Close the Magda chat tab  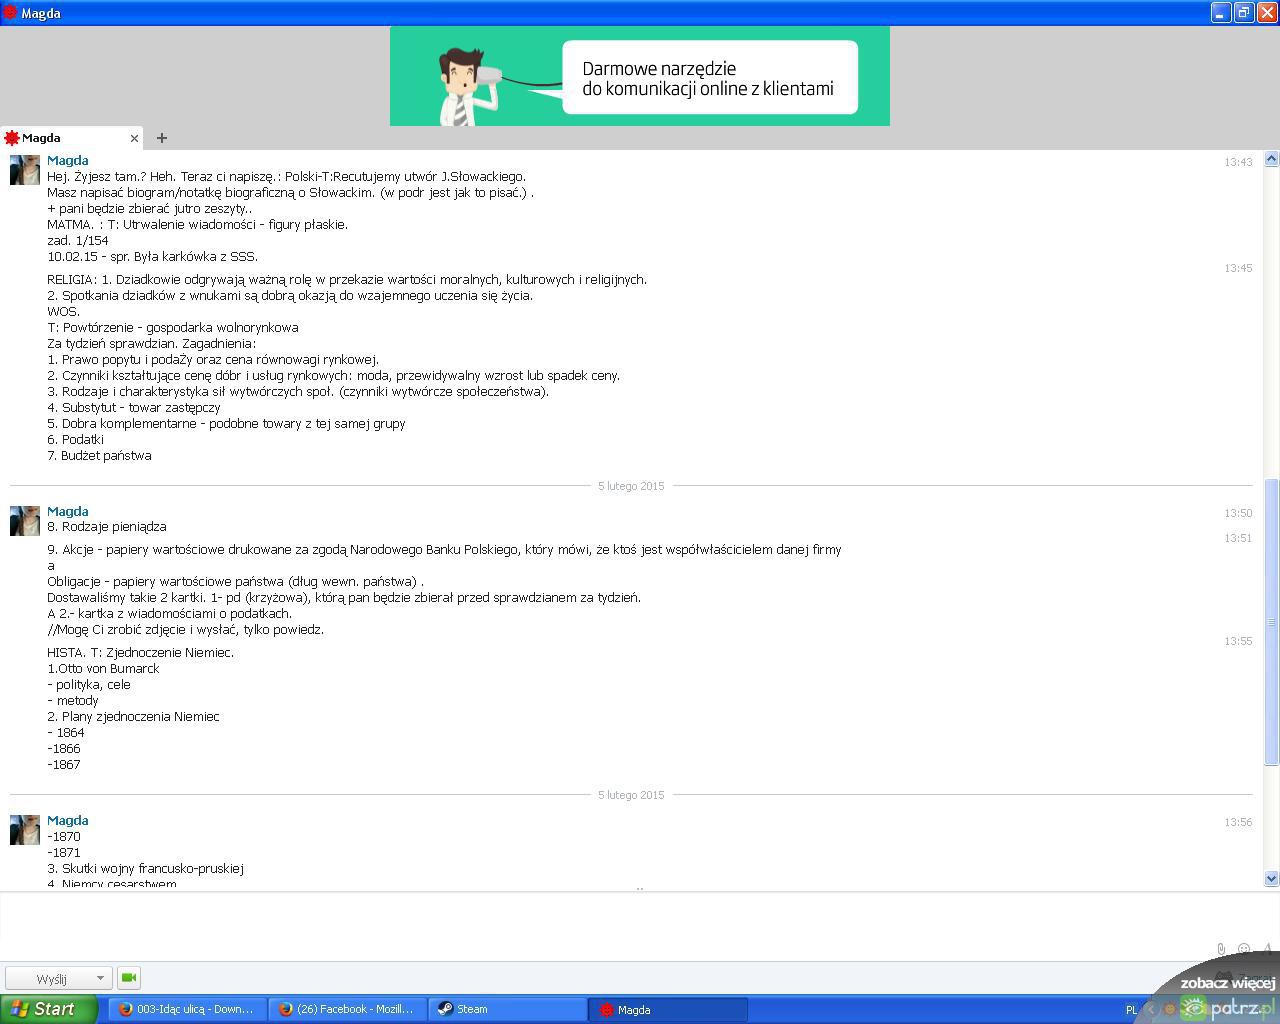pos(134,138)
